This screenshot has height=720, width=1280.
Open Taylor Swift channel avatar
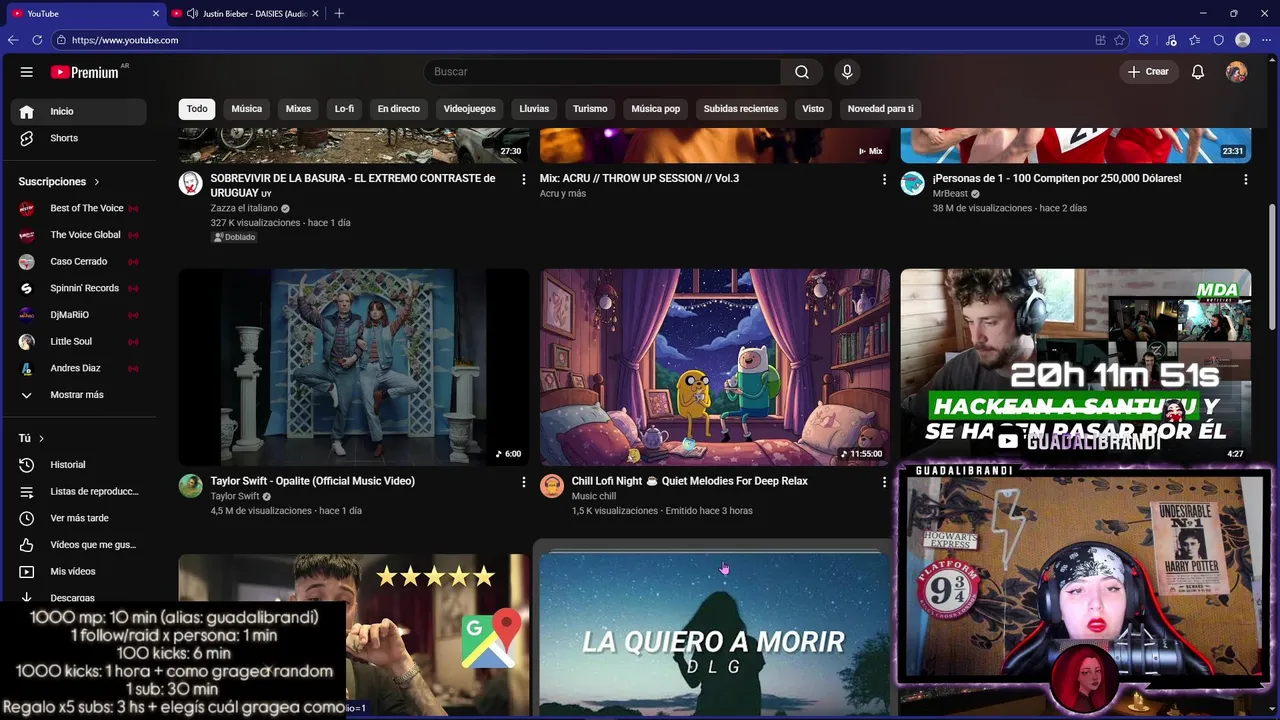(190, 486)
